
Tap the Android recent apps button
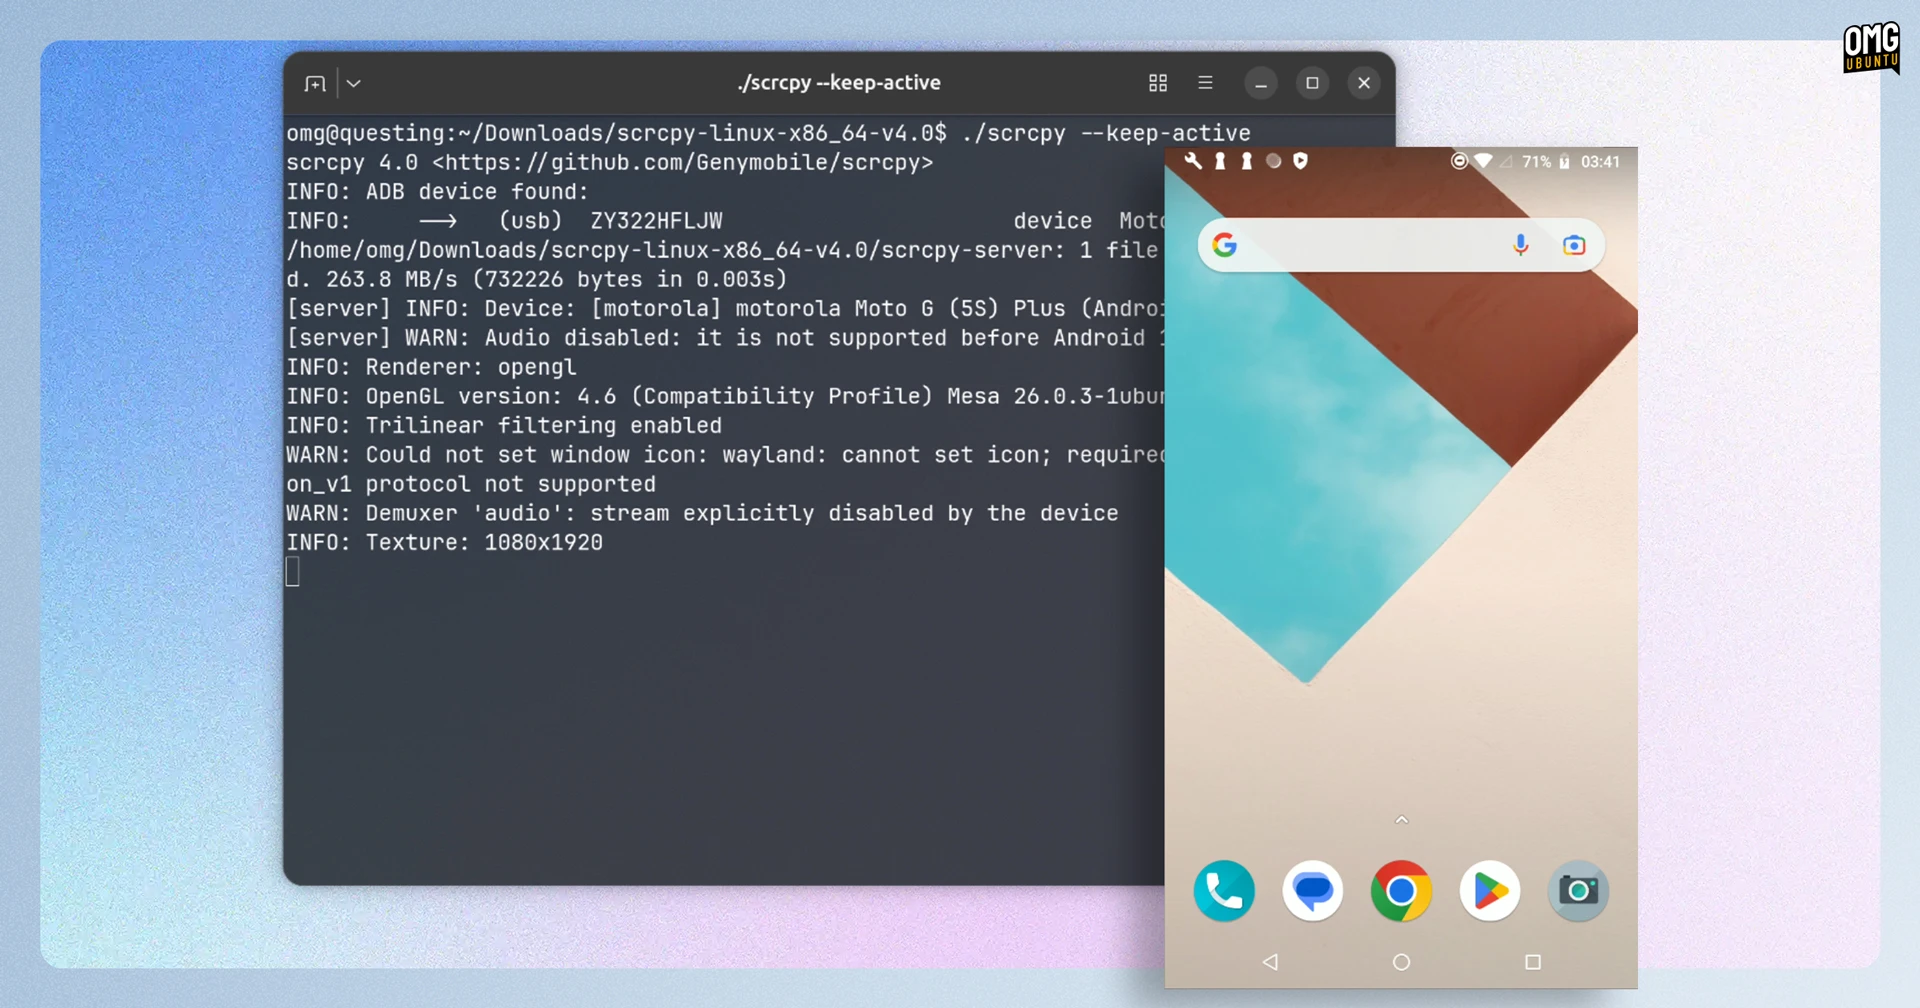(x=1532, y=962)
